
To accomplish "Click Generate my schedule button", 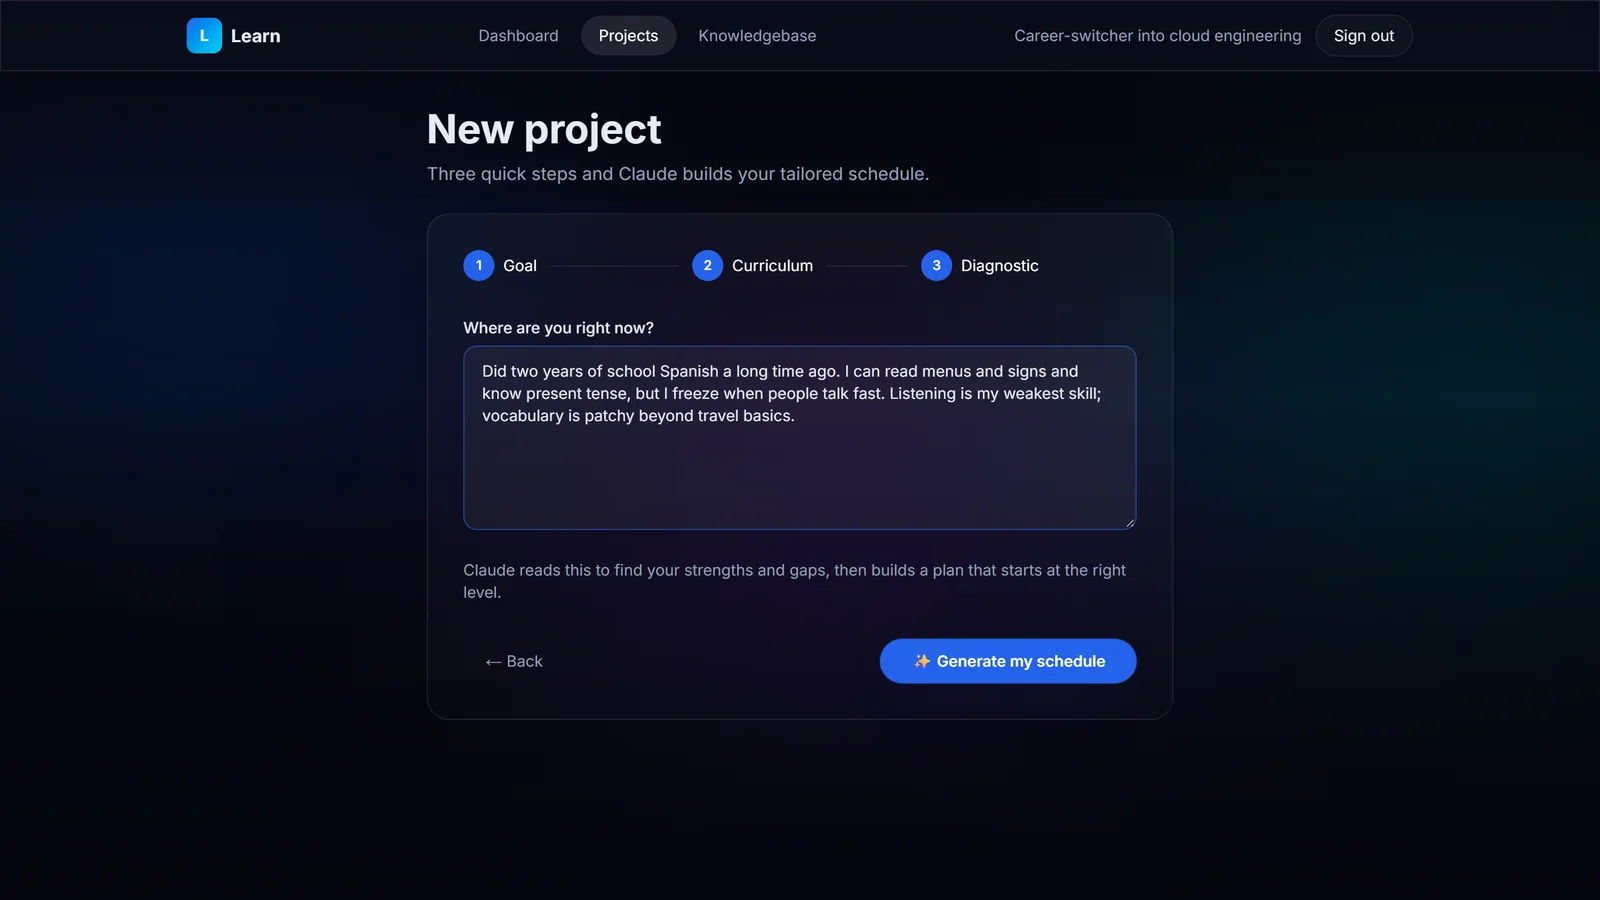I will pyautogui.click(x=1008, y=661).
